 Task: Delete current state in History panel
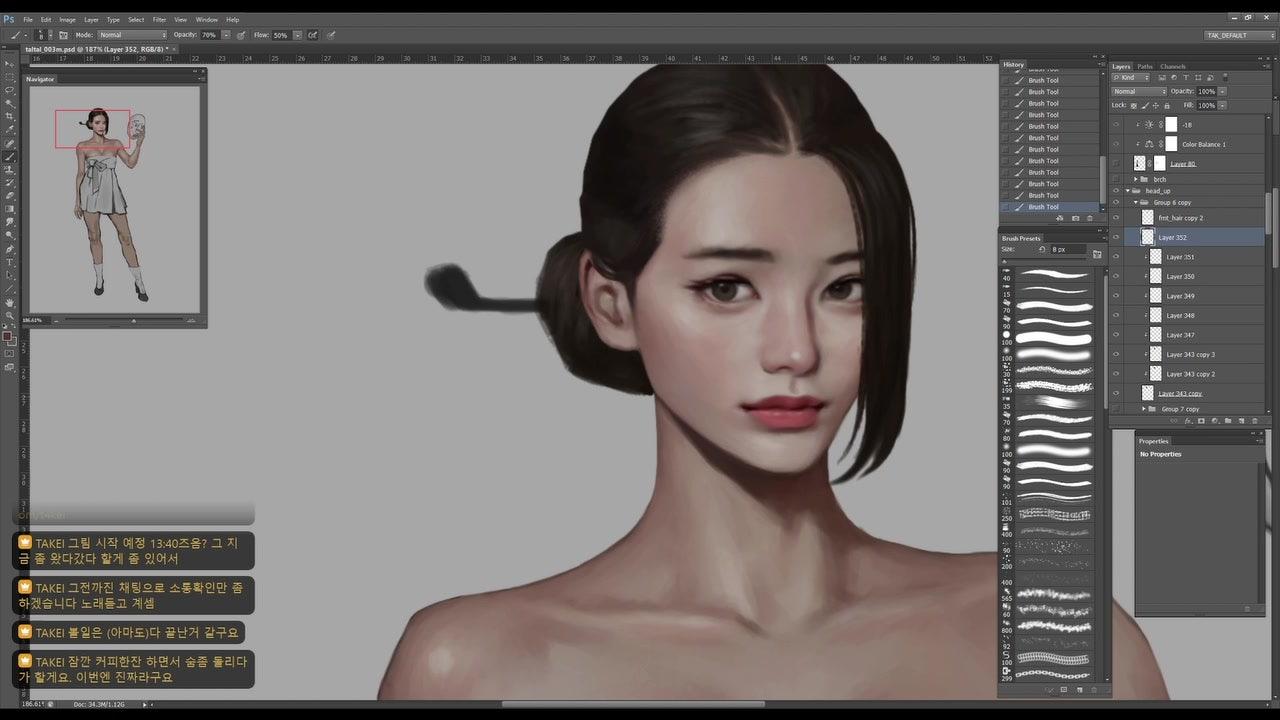[x=1091, y=218]
